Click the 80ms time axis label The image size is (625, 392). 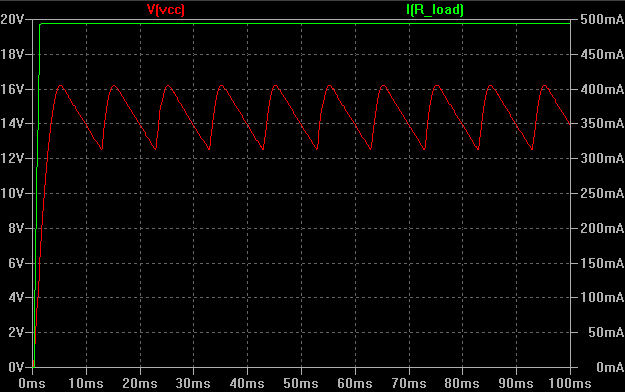coord(462,384)
